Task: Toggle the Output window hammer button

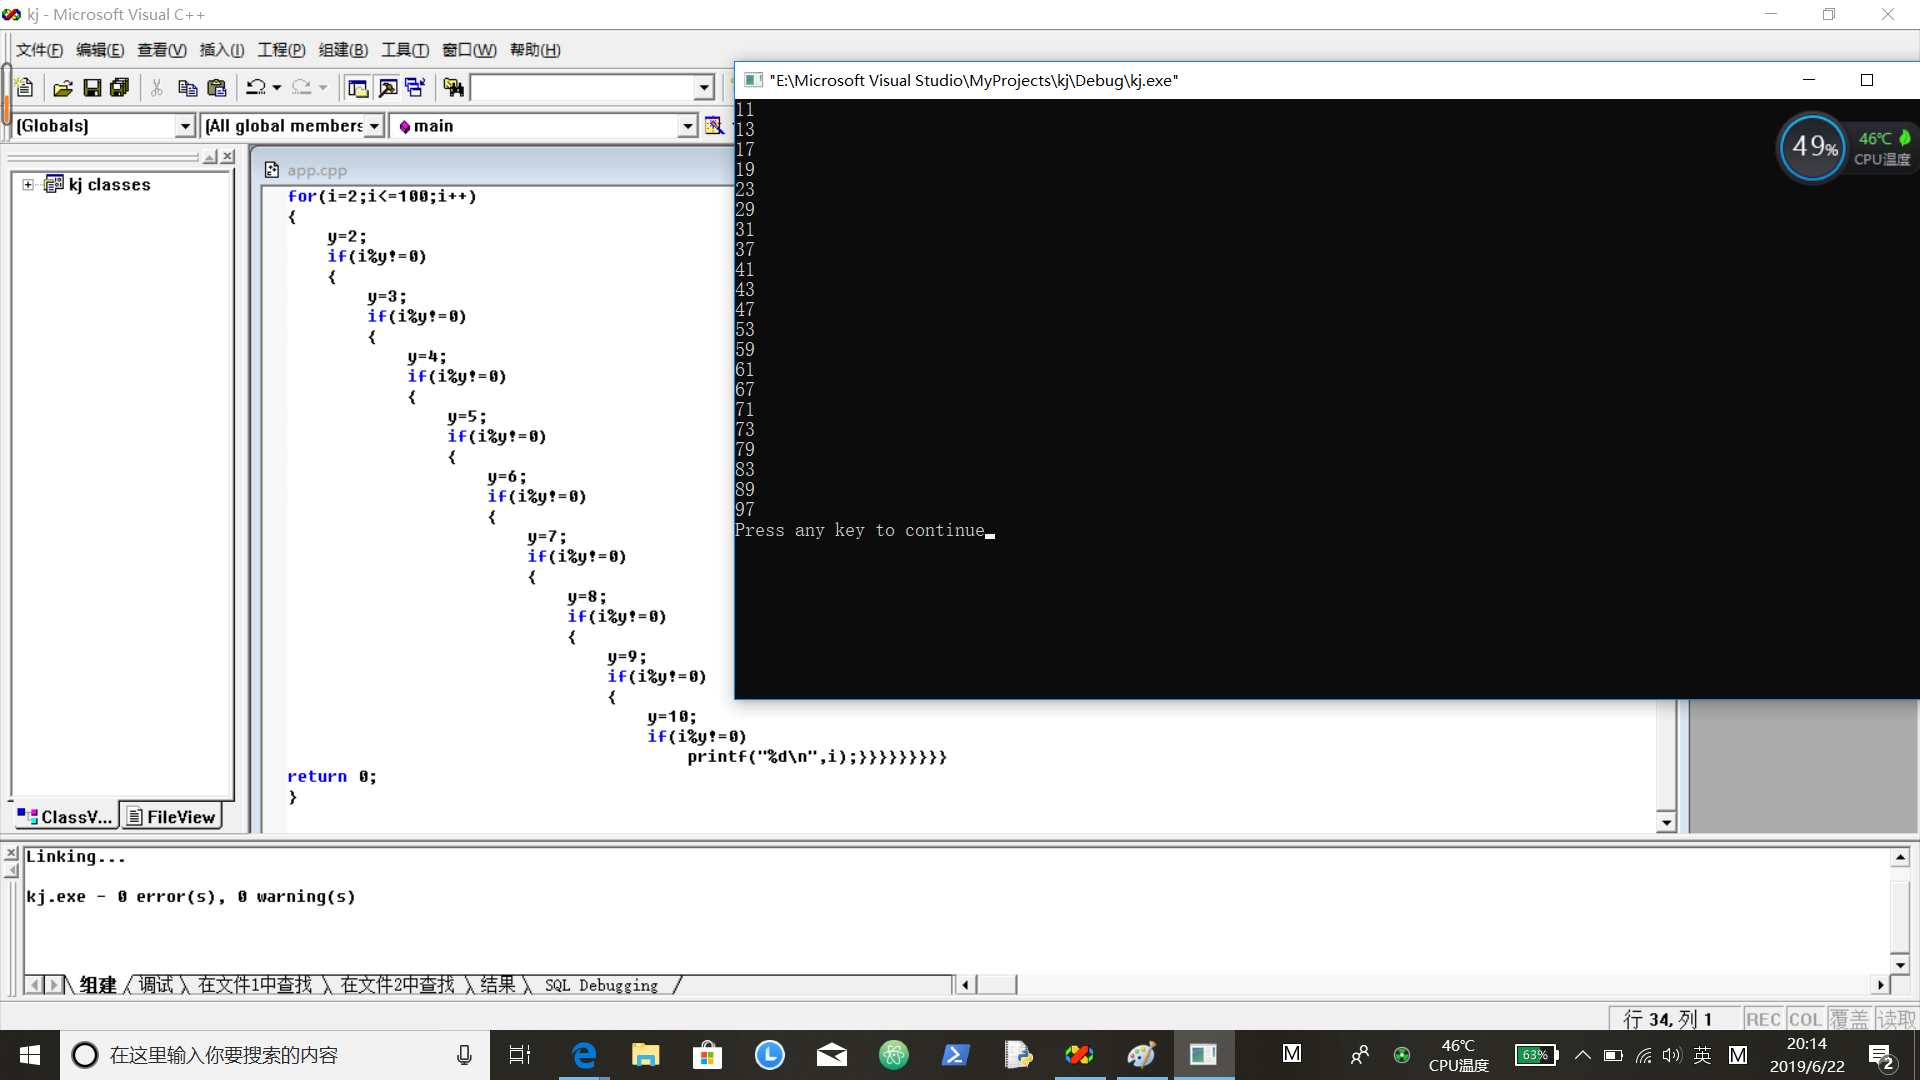Action: point(387,88)
